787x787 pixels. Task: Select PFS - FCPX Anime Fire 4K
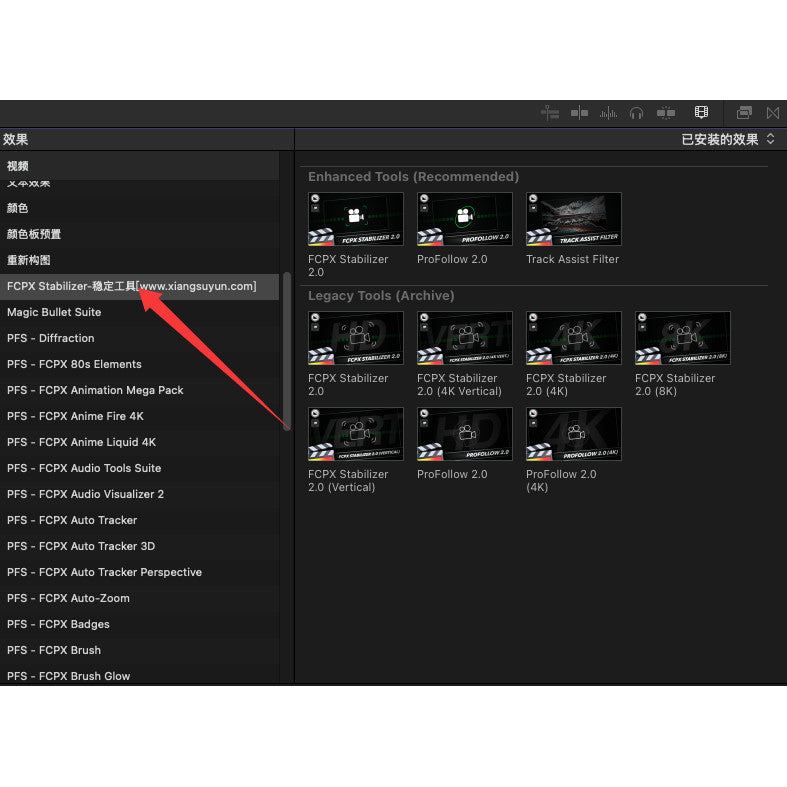139,417
